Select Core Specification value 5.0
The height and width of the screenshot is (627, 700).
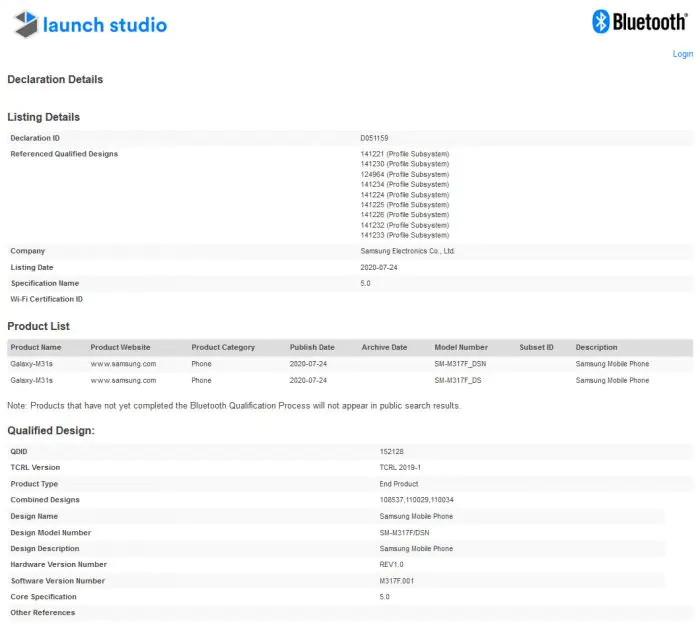point(384,597)
